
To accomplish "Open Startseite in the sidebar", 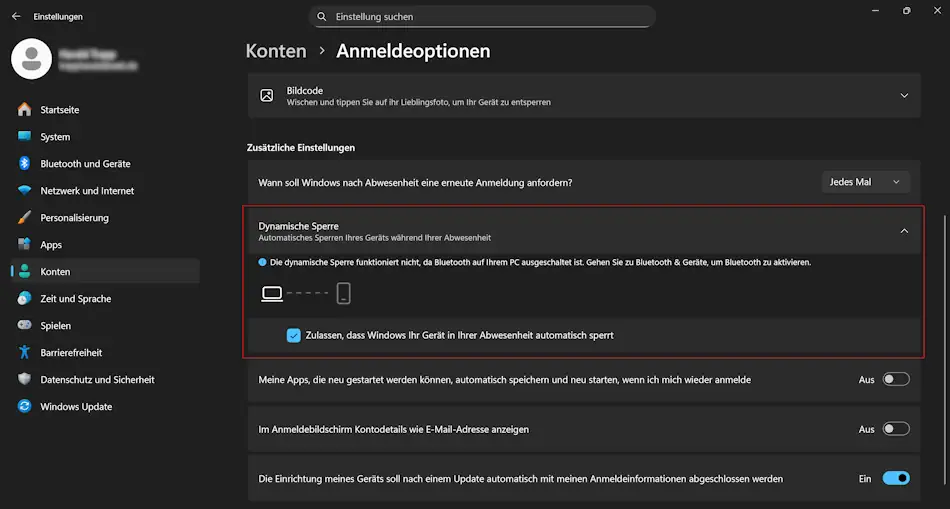I will (105, 110).
